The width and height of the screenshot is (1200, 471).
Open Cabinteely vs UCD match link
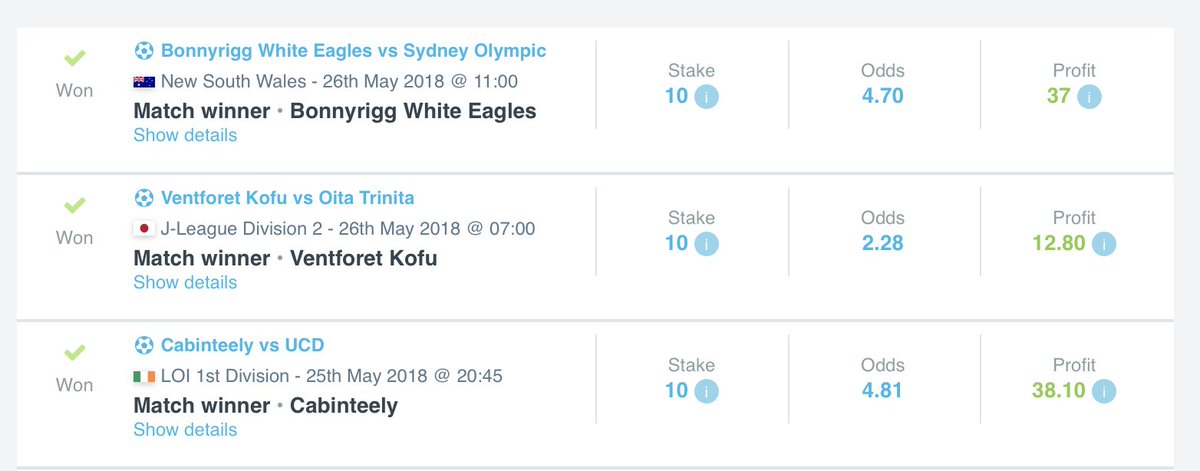[242, 345]
